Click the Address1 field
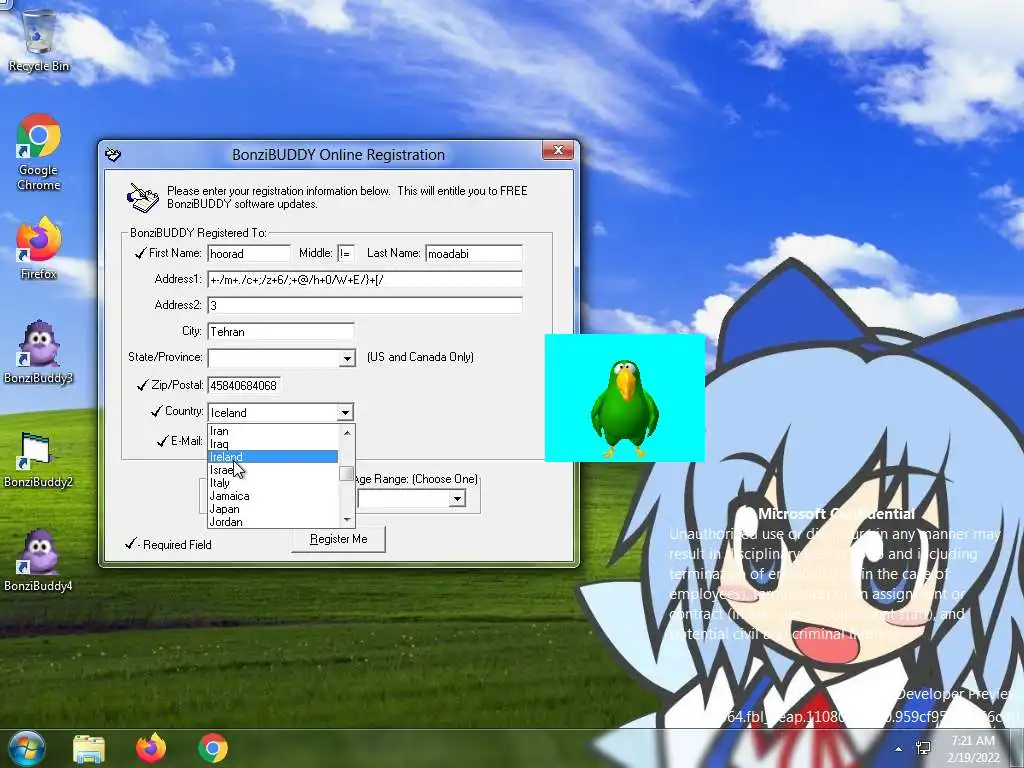This screenshot has height=768, width=1024. coord(365,280)
